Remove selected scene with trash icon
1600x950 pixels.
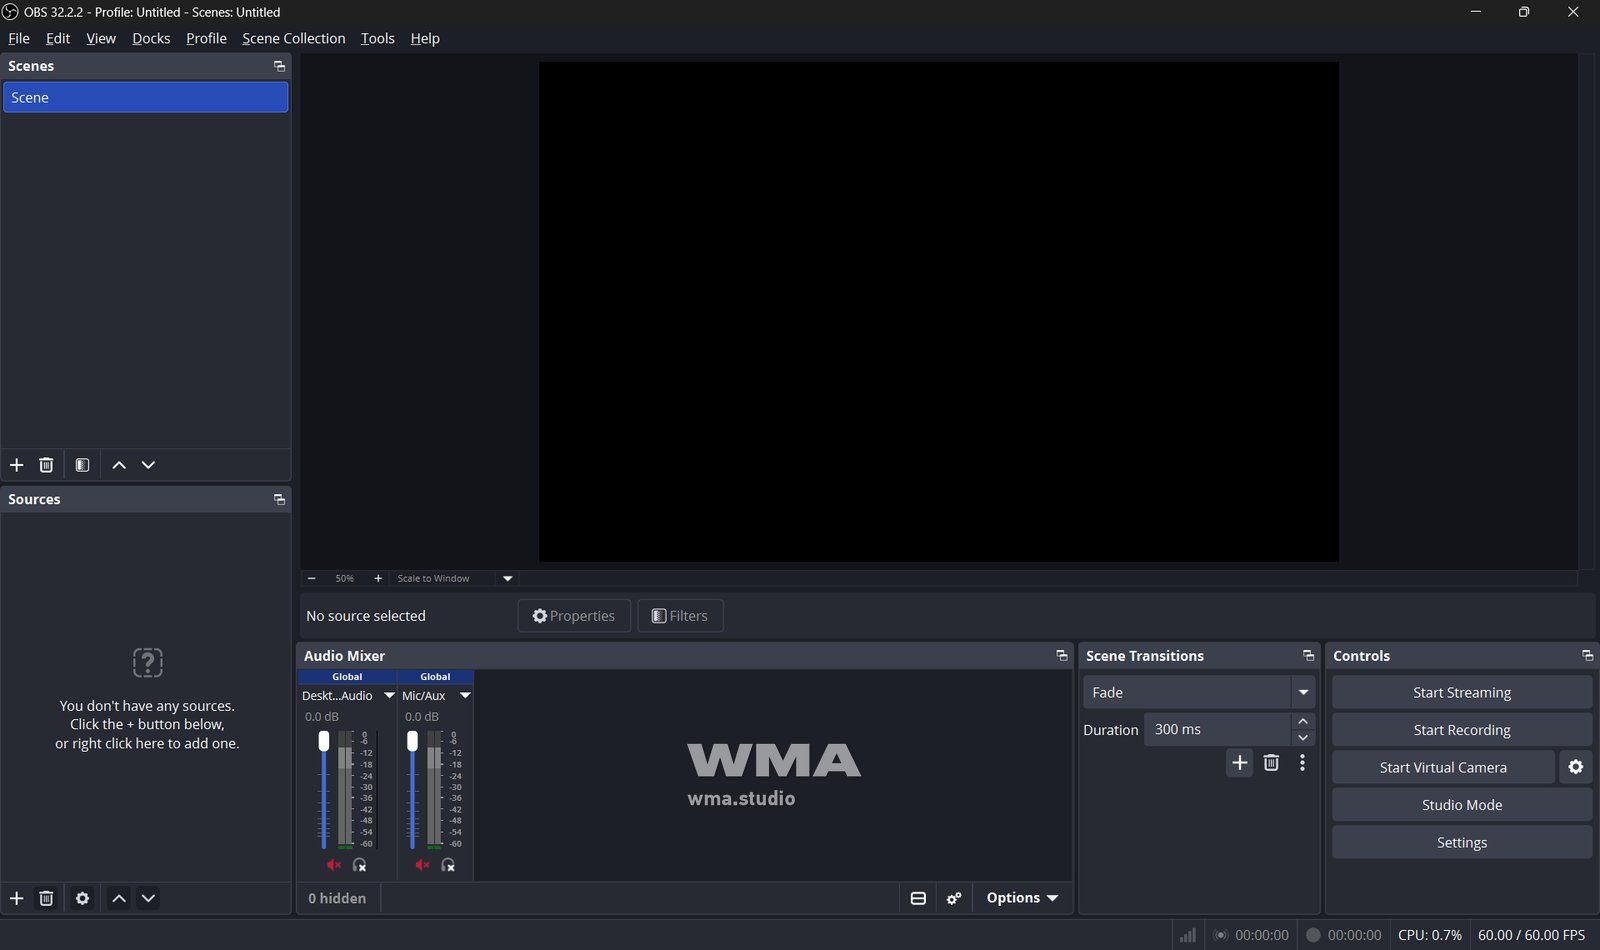point(46,465)
